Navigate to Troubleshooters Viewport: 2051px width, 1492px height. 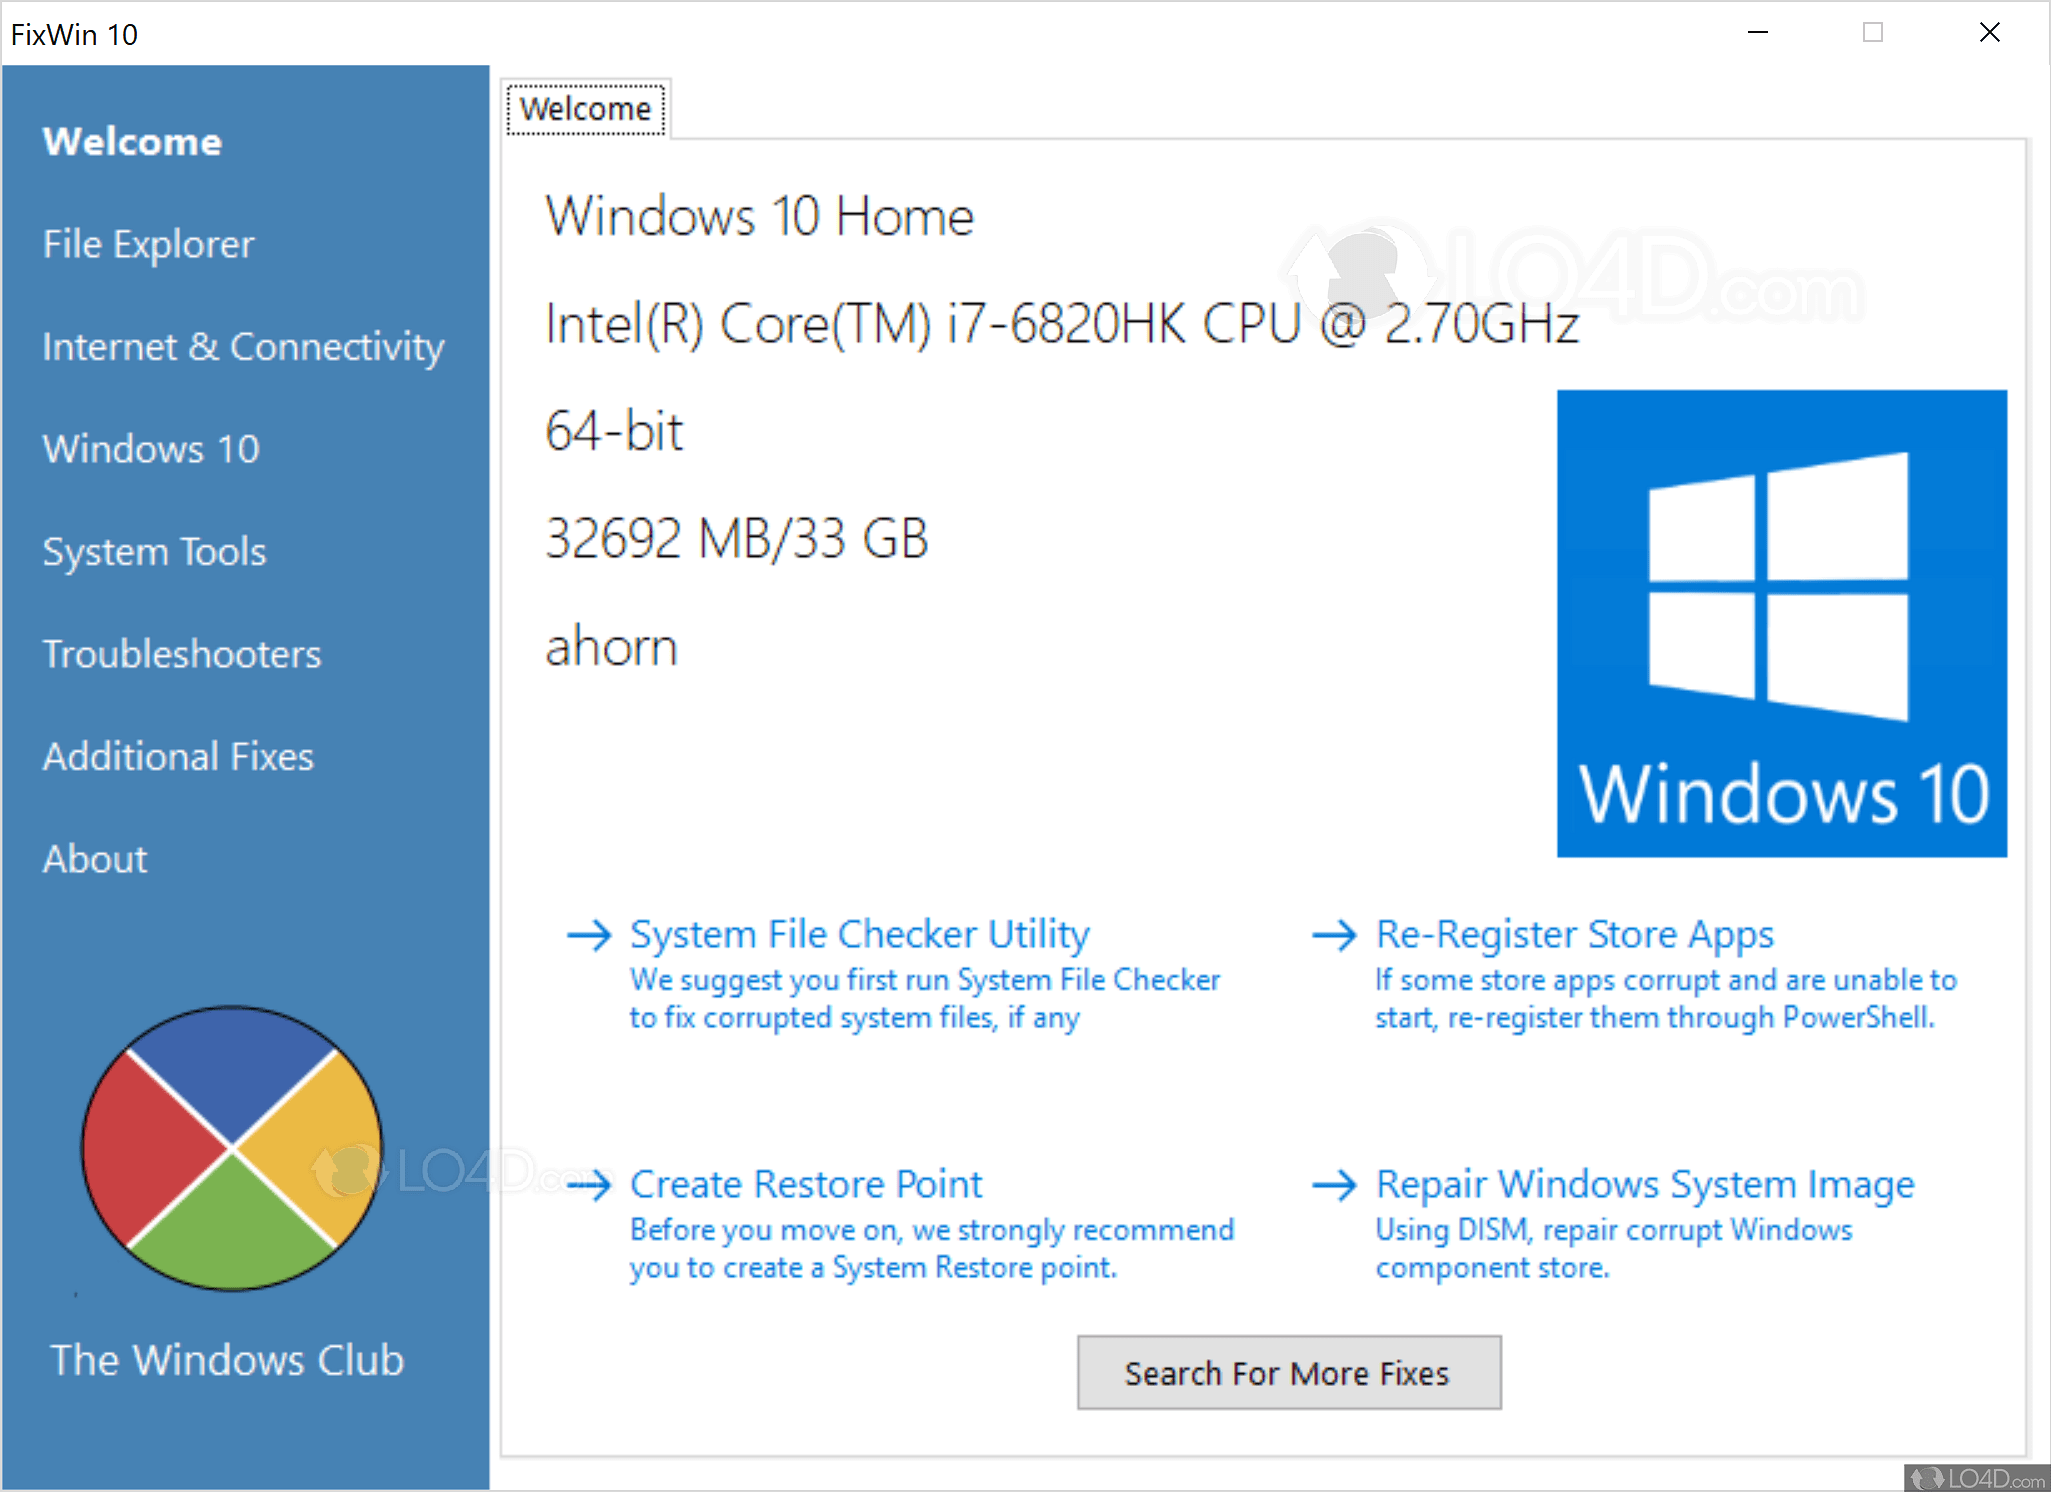pyautogui.click(x=182, y=654)
